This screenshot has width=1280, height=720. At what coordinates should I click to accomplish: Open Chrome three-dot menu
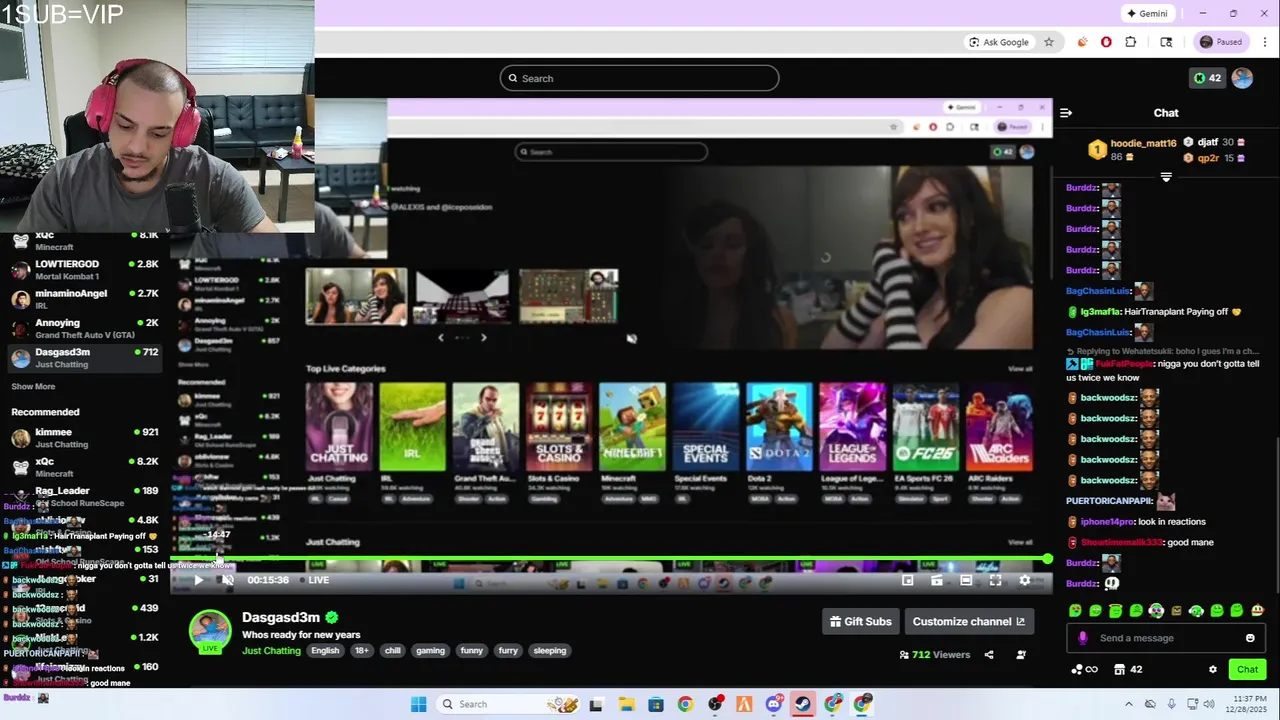[x=1265, y=42]
